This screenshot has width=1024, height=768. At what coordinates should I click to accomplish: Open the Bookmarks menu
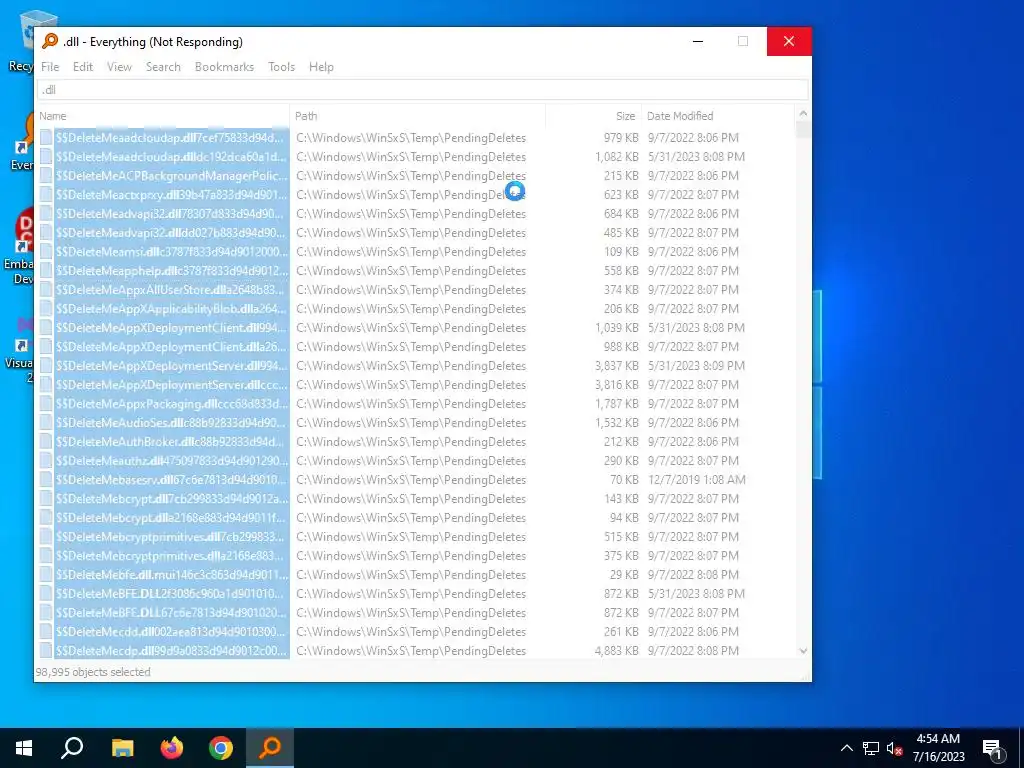[224, 67]
